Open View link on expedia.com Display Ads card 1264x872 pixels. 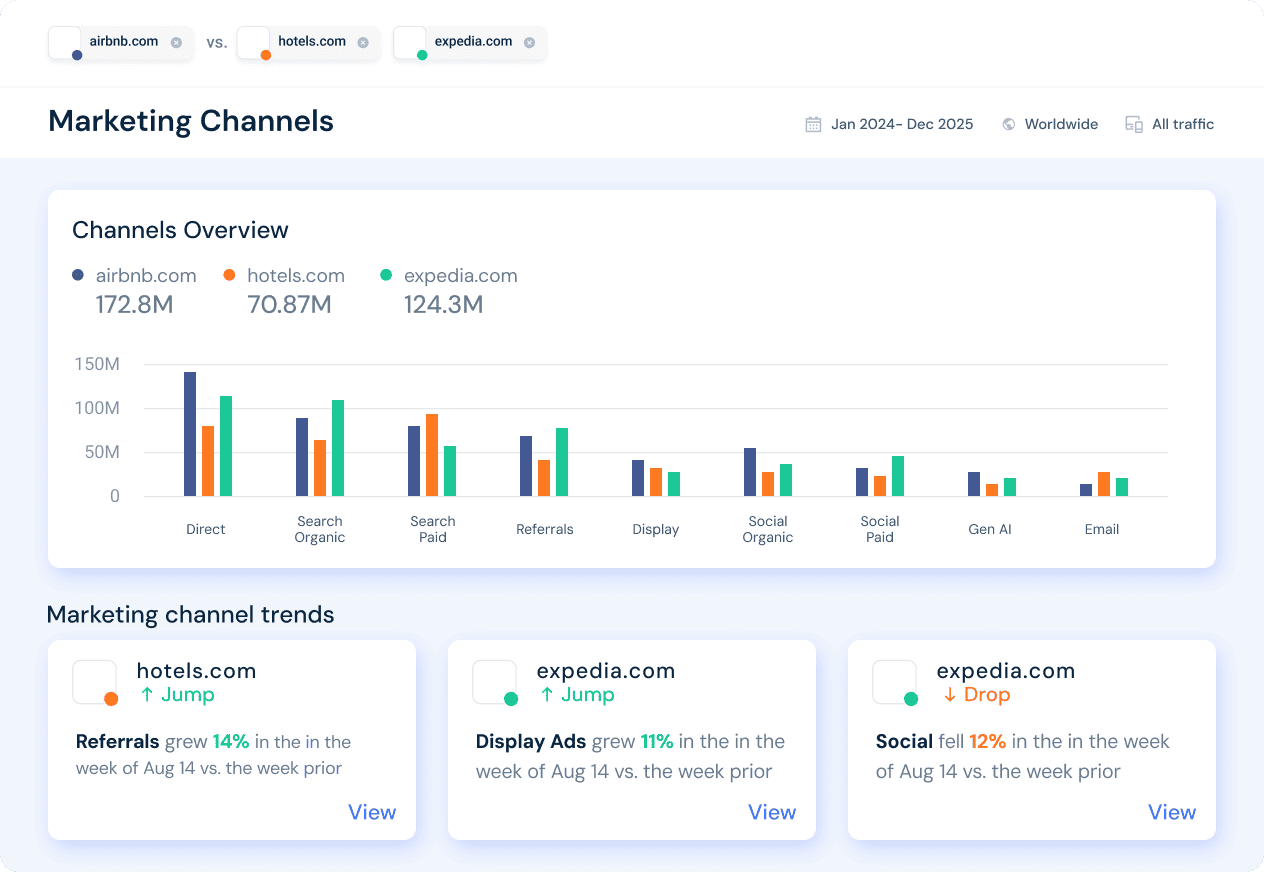coord(772,812)
